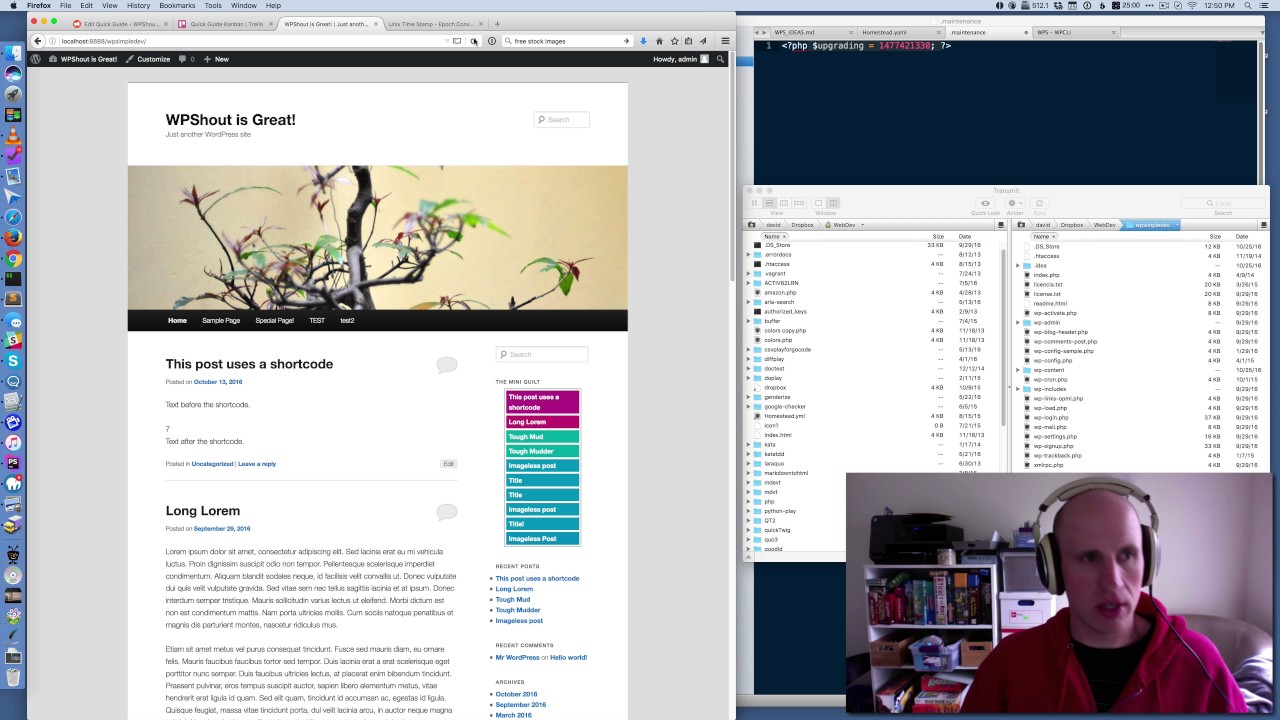Click the admin bar search magnifier icon
The width and height of the screenshot is (1280, 720).
point(720,59)
